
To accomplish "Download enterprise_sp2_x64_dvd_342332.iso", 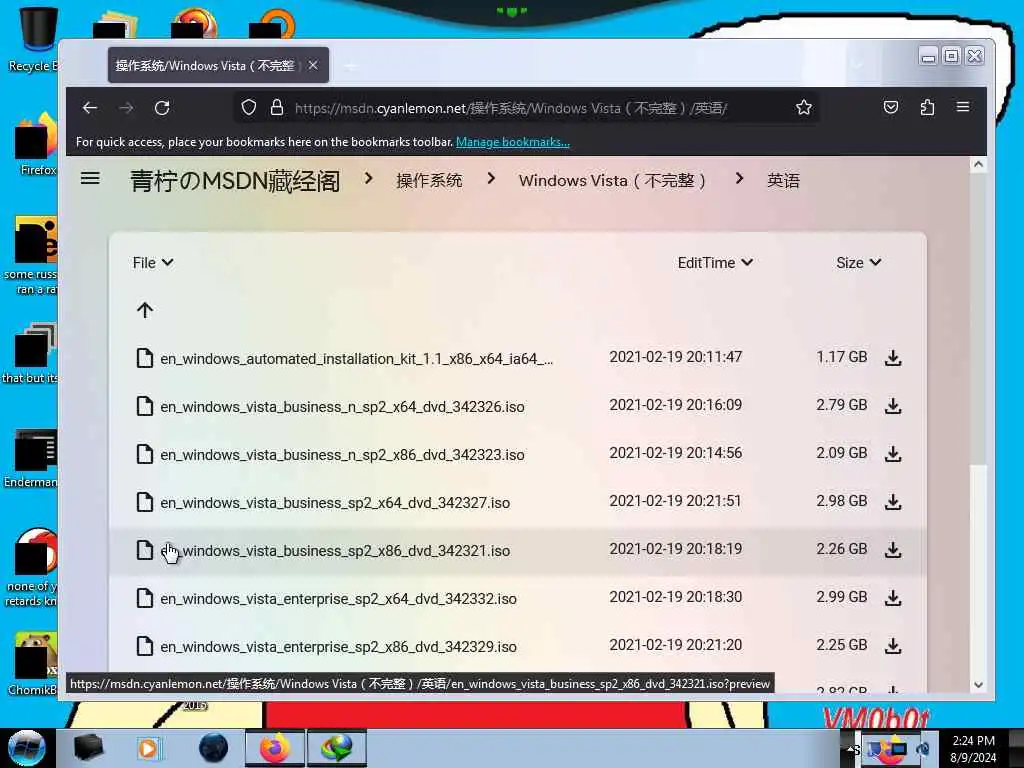I will (x=893, y=598).
